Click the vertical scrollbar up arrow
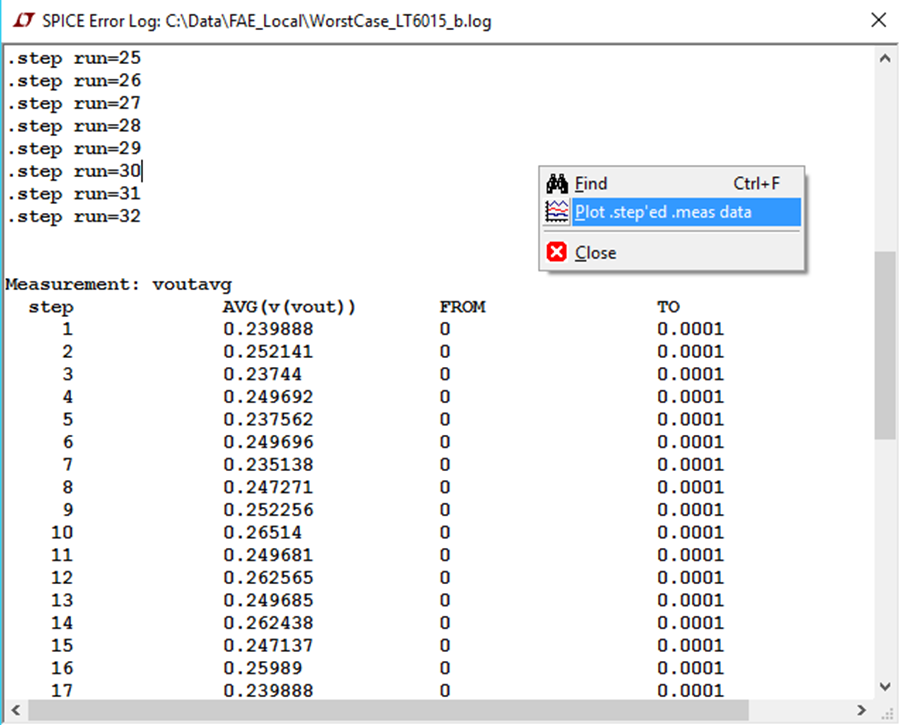The height and width of the screenshot is (725, 900). tap(884, 57)
